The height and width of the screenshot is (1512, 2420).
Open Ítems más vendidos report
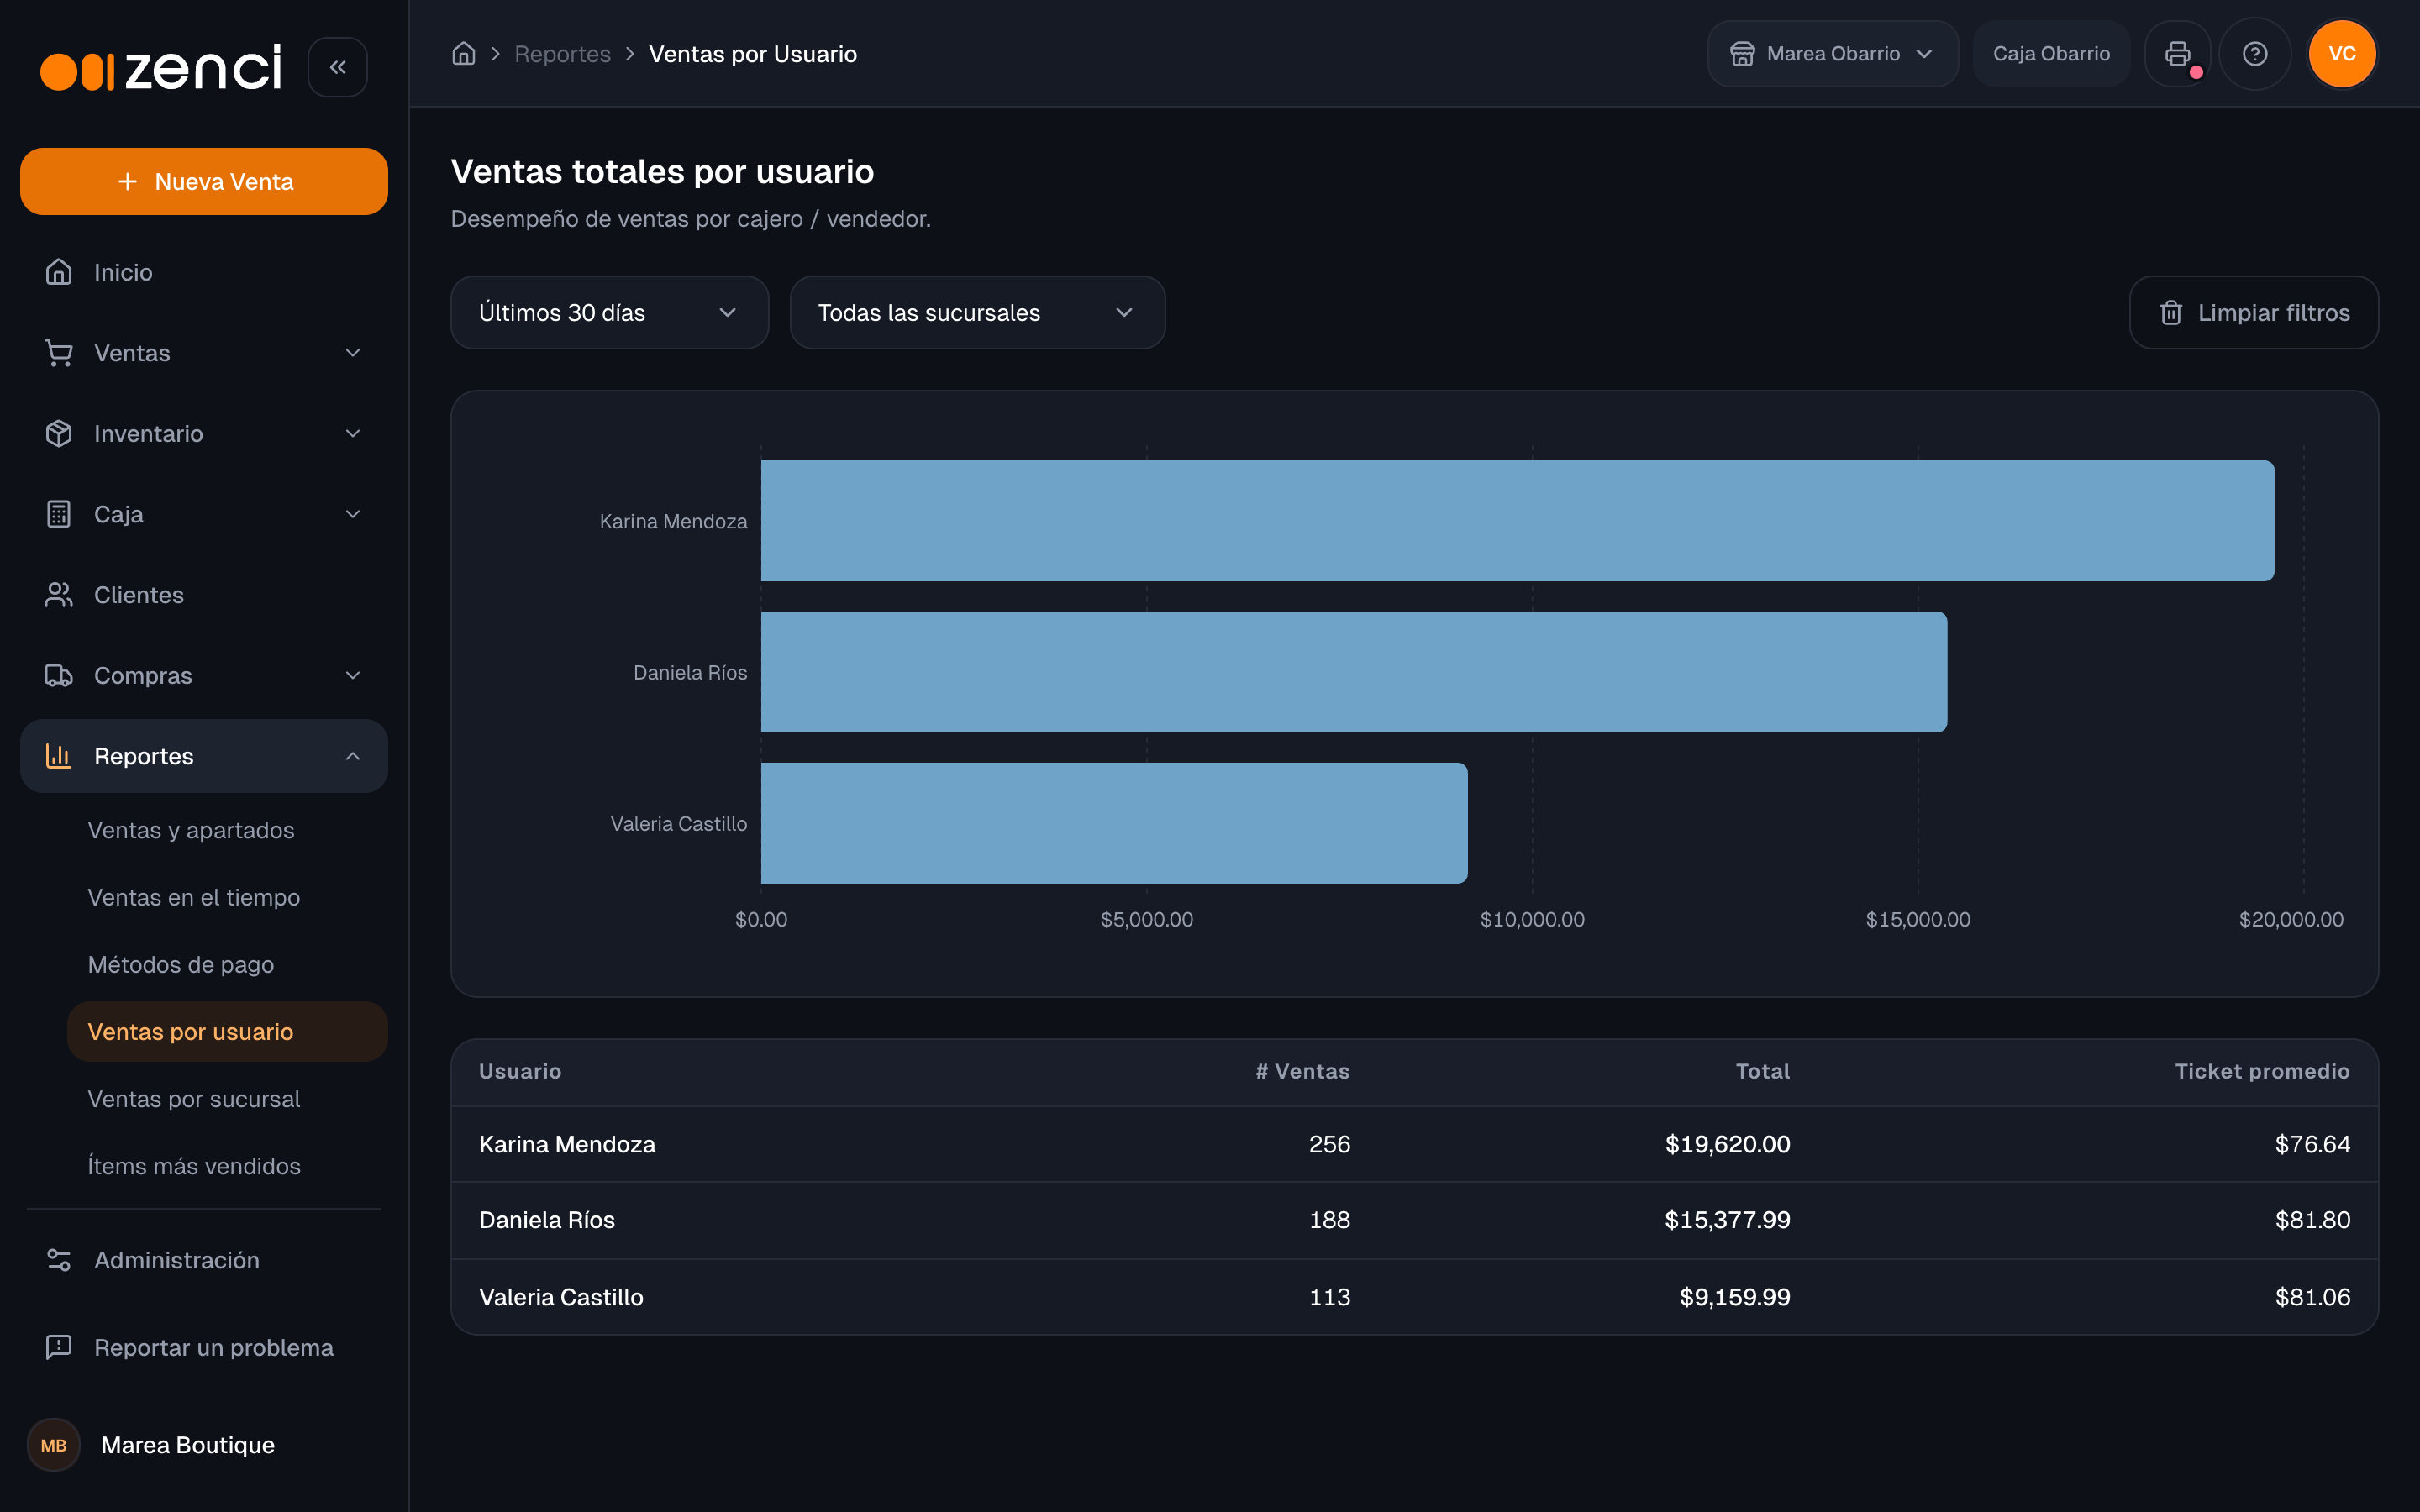[x=194, y=1166]
